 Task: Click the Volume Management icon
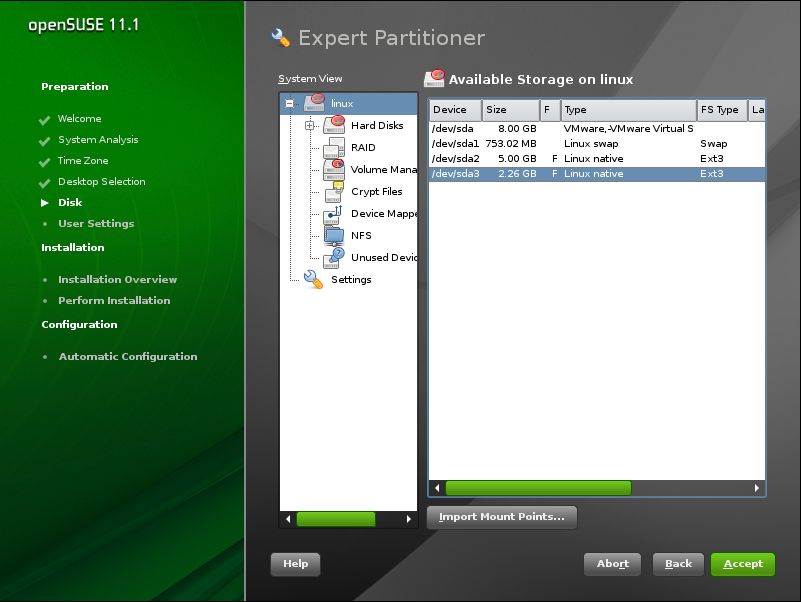(x=334, y=169)
